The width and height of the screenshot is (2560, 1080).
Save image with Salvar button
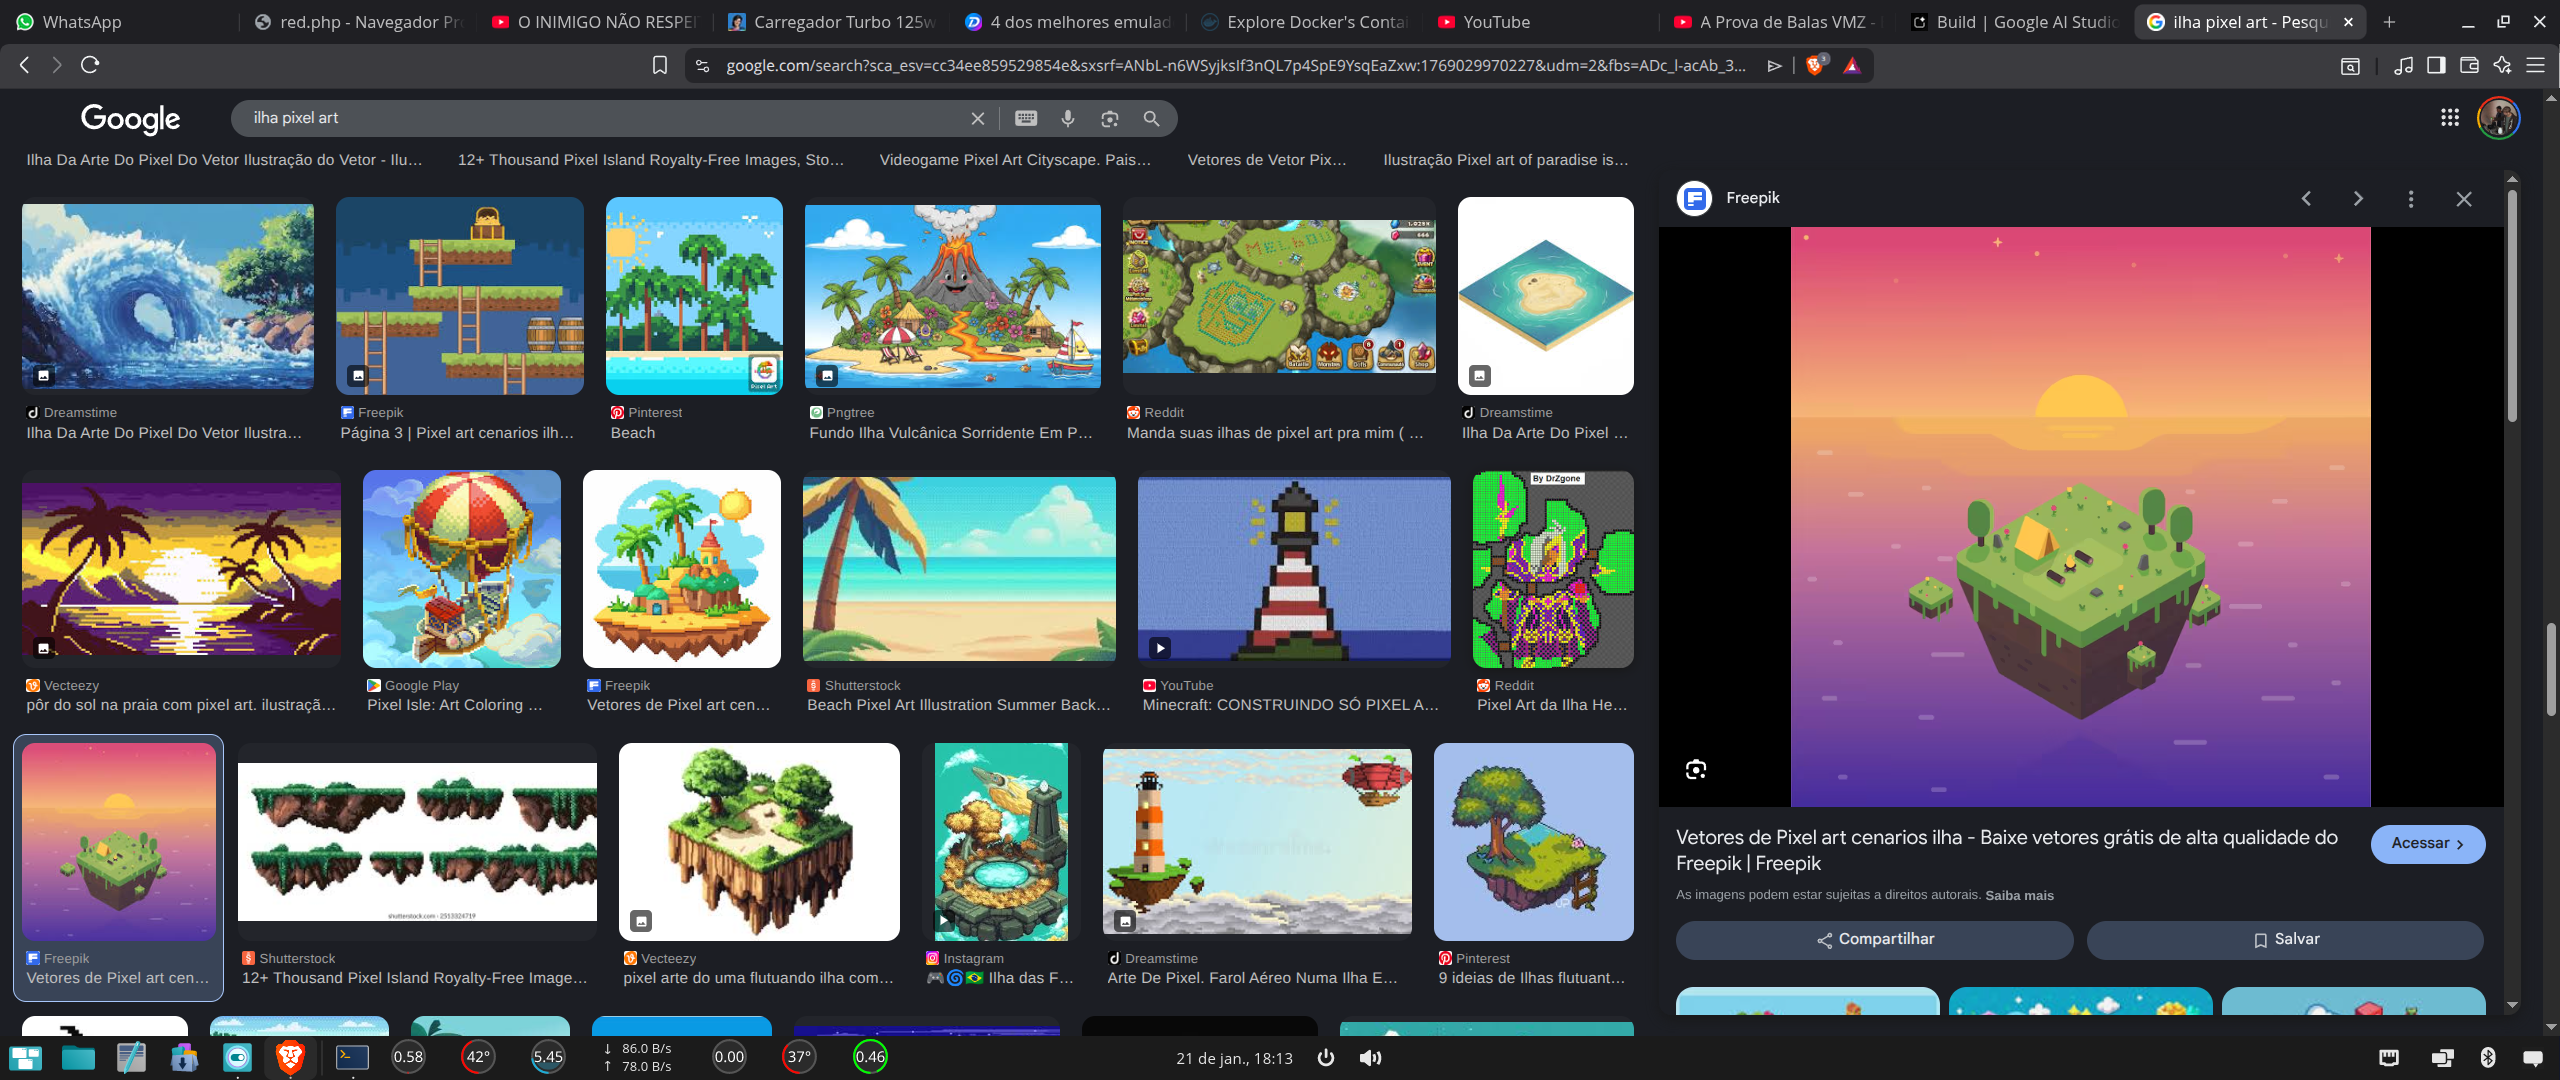2285,940
